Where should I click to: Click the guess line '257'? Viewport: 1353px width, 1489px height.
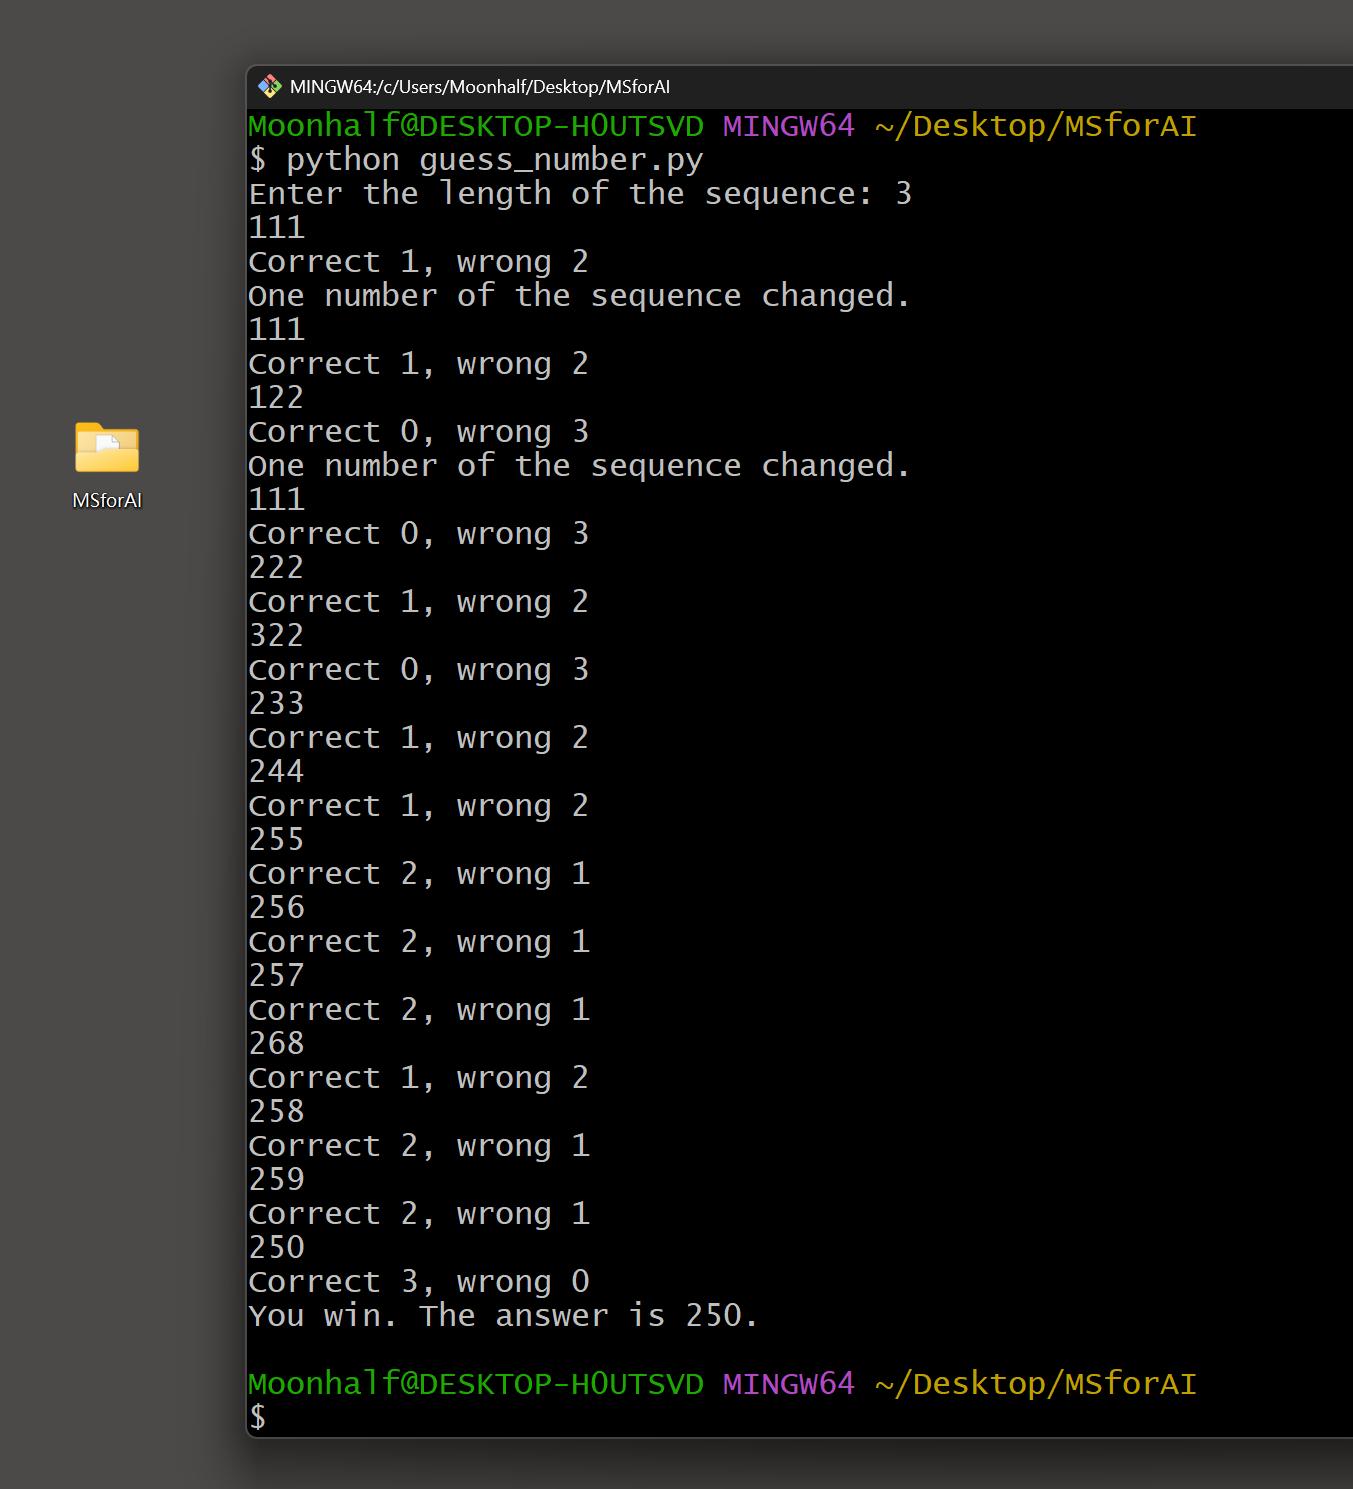(x=277, y=975)
